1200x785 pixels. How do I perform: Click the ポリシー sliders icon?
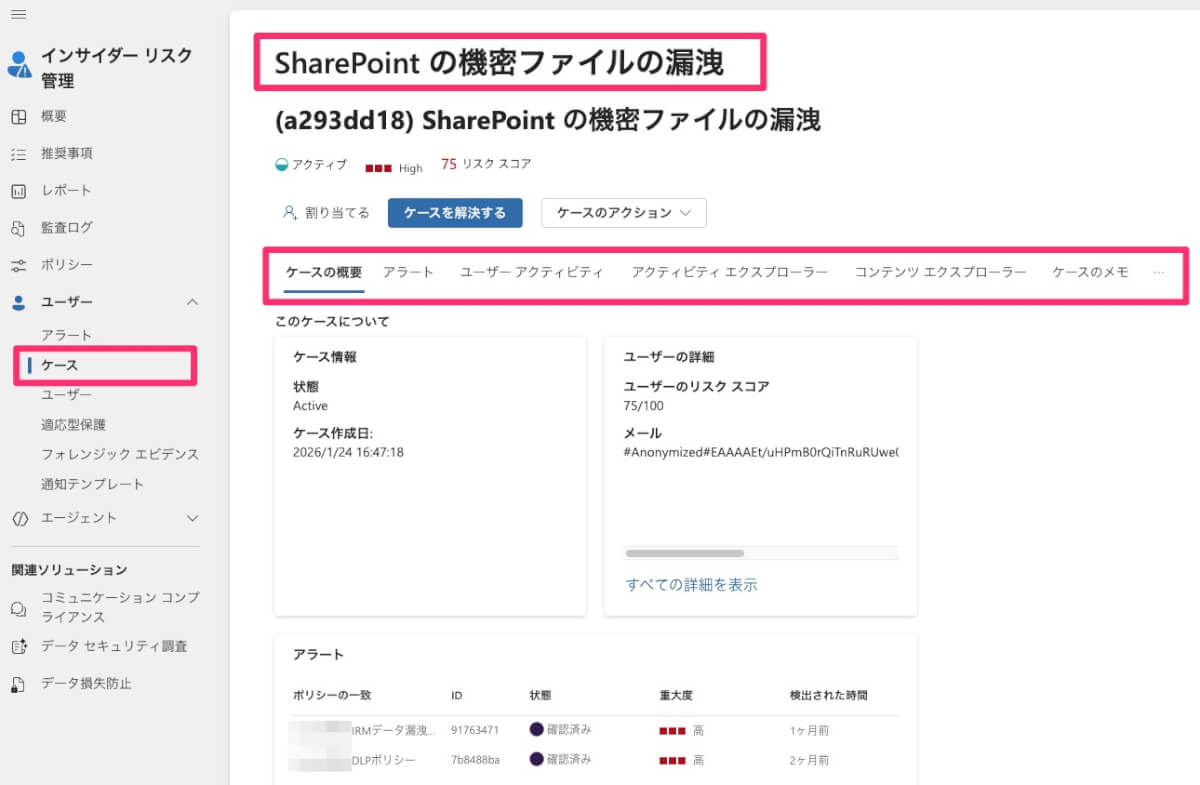18,265
